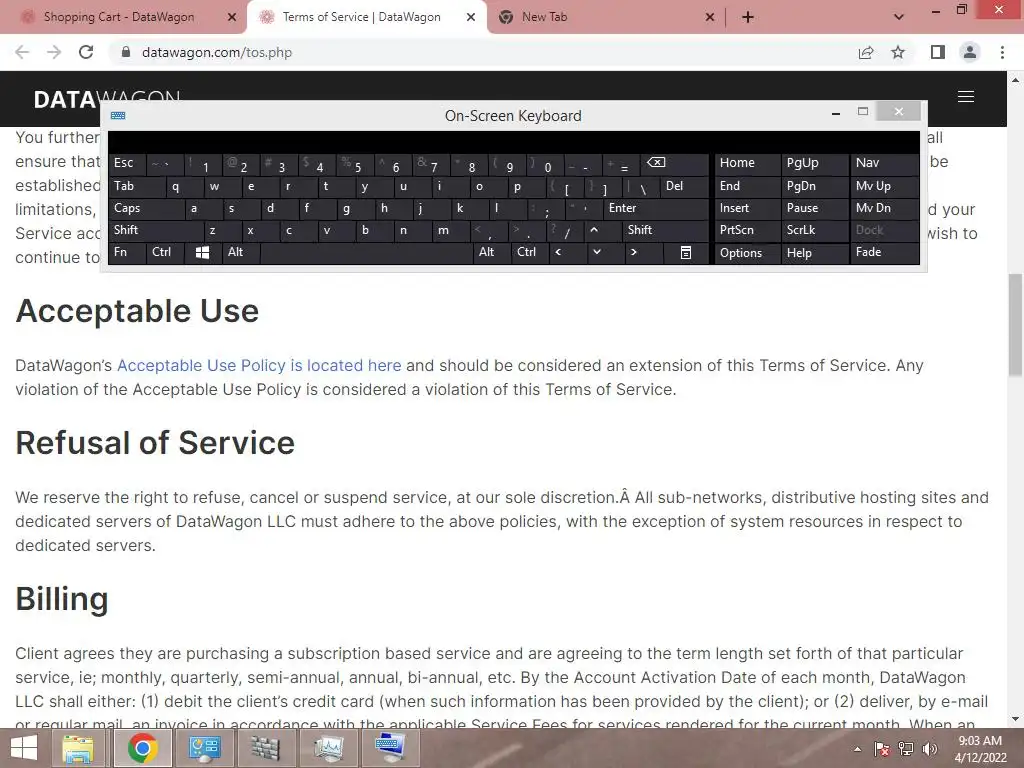Close the Shopping Cart tab

coord(232,17)
